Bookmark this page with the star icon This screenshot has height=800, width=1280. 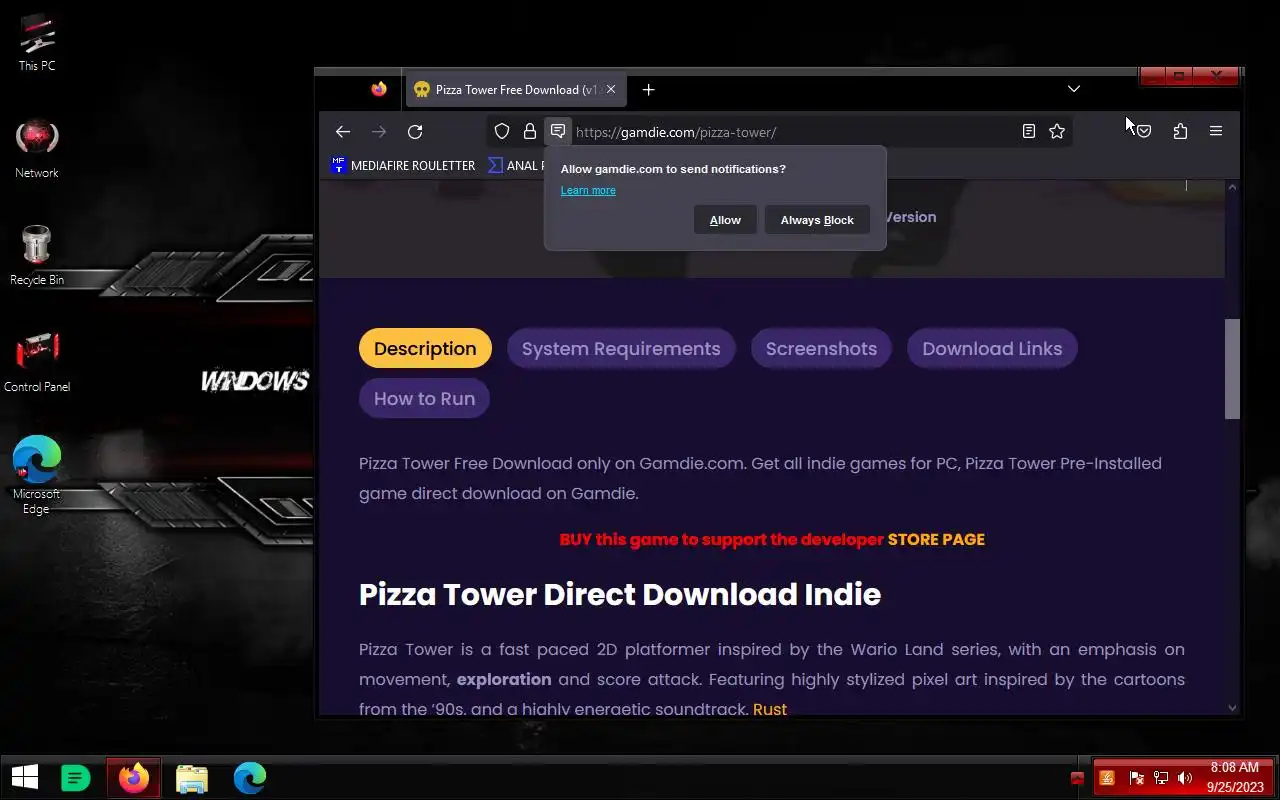[x=1057, y=131]
